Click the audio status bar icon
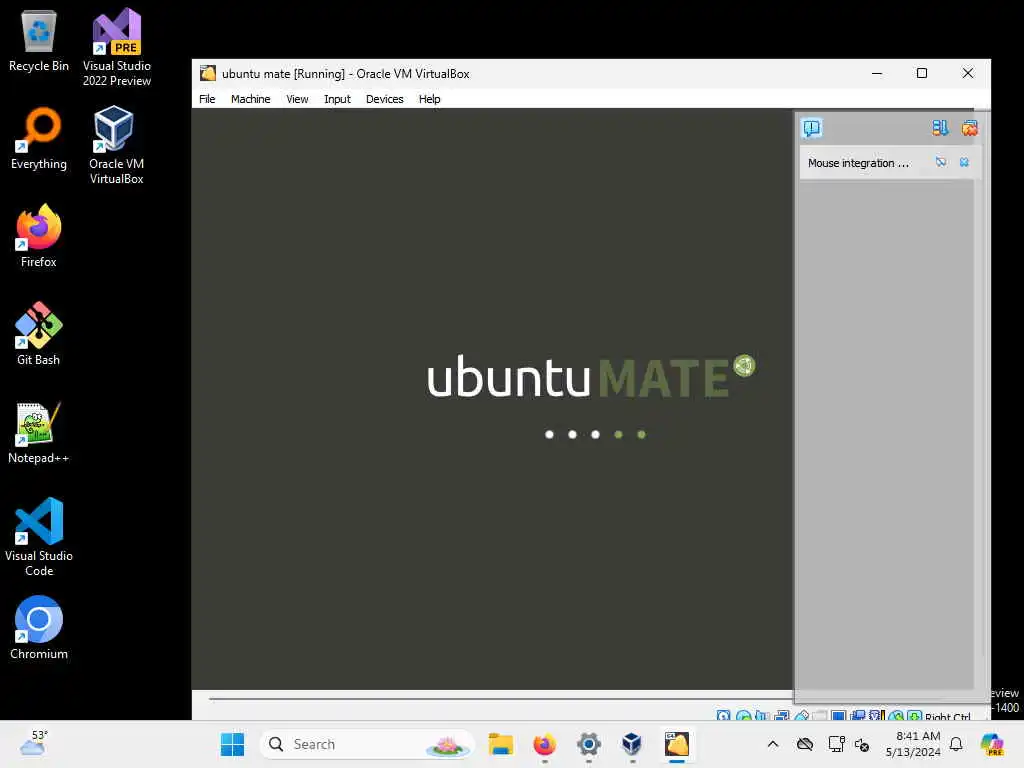Image resolution: width=1024 pixels, height=768 pixels. 762,716
